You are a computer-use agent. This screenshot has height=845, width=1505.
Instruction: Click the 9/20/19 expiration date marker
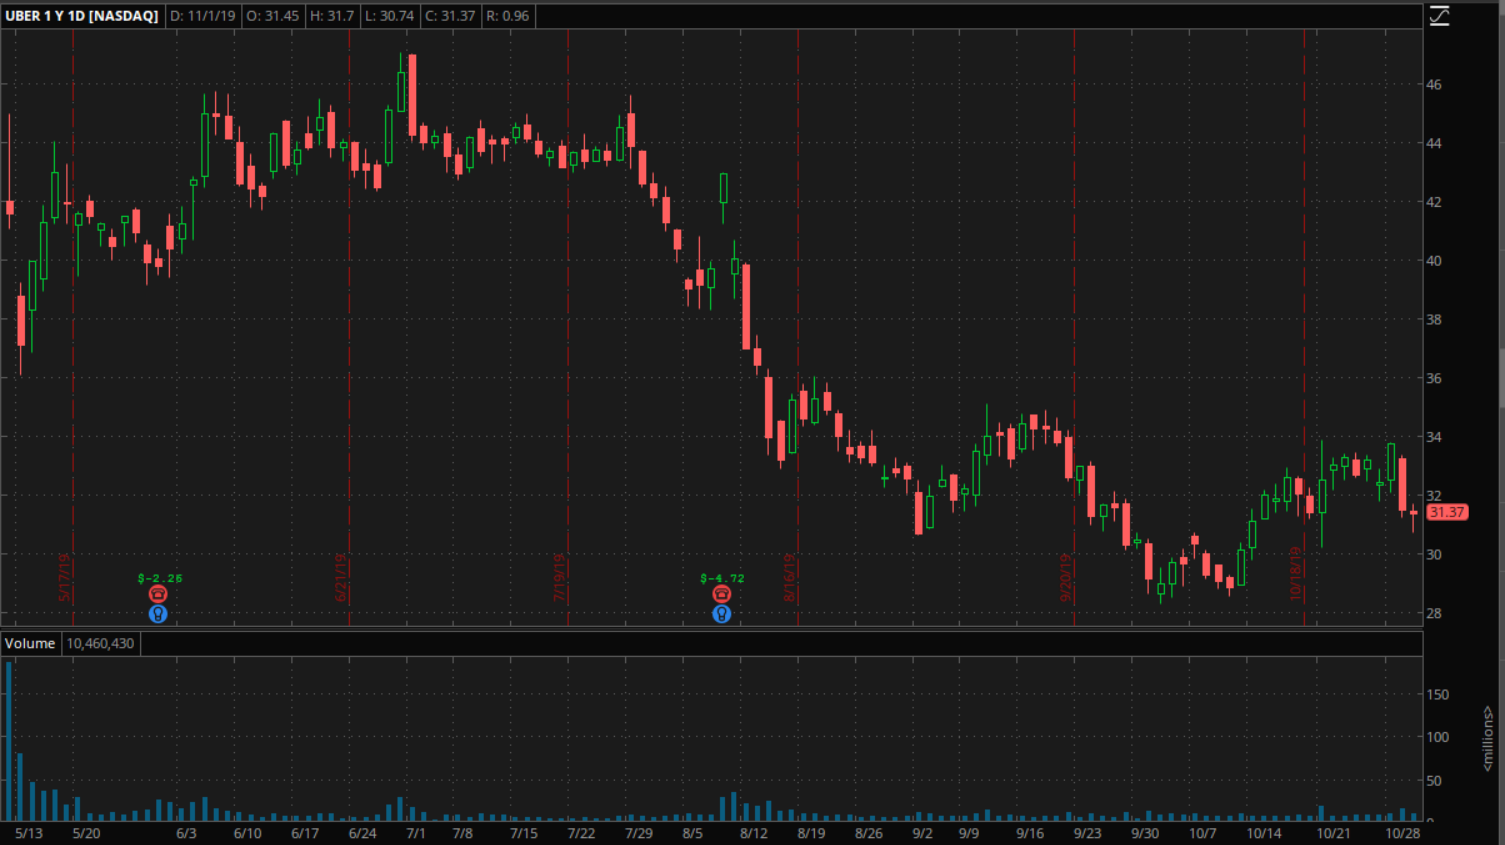tap(1066, 577)
